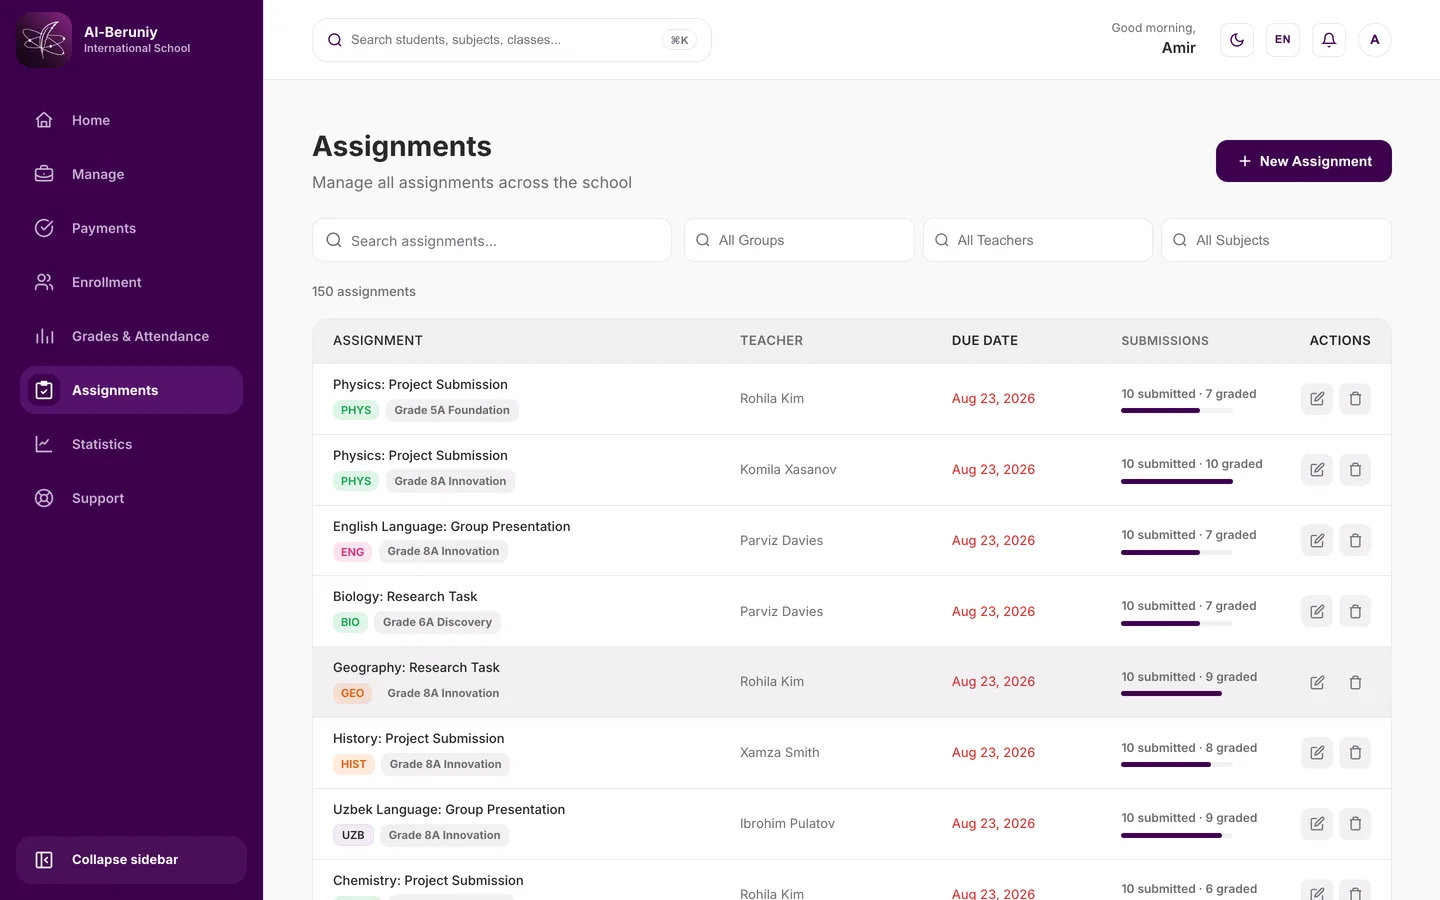Delete Uzbek Language Group Presentation assignment
This screenshot has width=1440, height=900.
click(x=1355, y=824)
